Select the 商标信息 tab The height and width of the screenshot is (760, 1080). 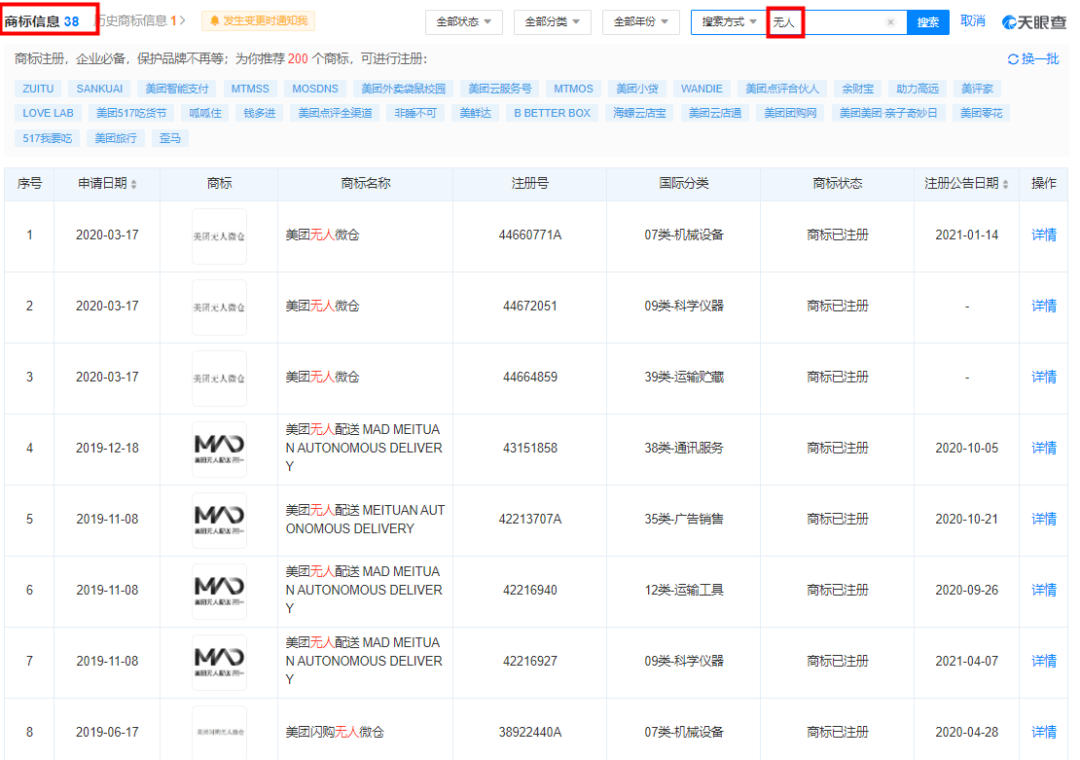(42, 21)
